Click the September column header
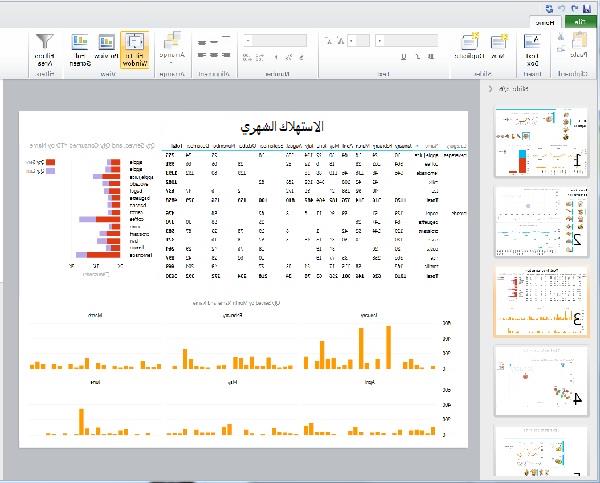Viewport: 600px width, 483px height. pos(272,146)
